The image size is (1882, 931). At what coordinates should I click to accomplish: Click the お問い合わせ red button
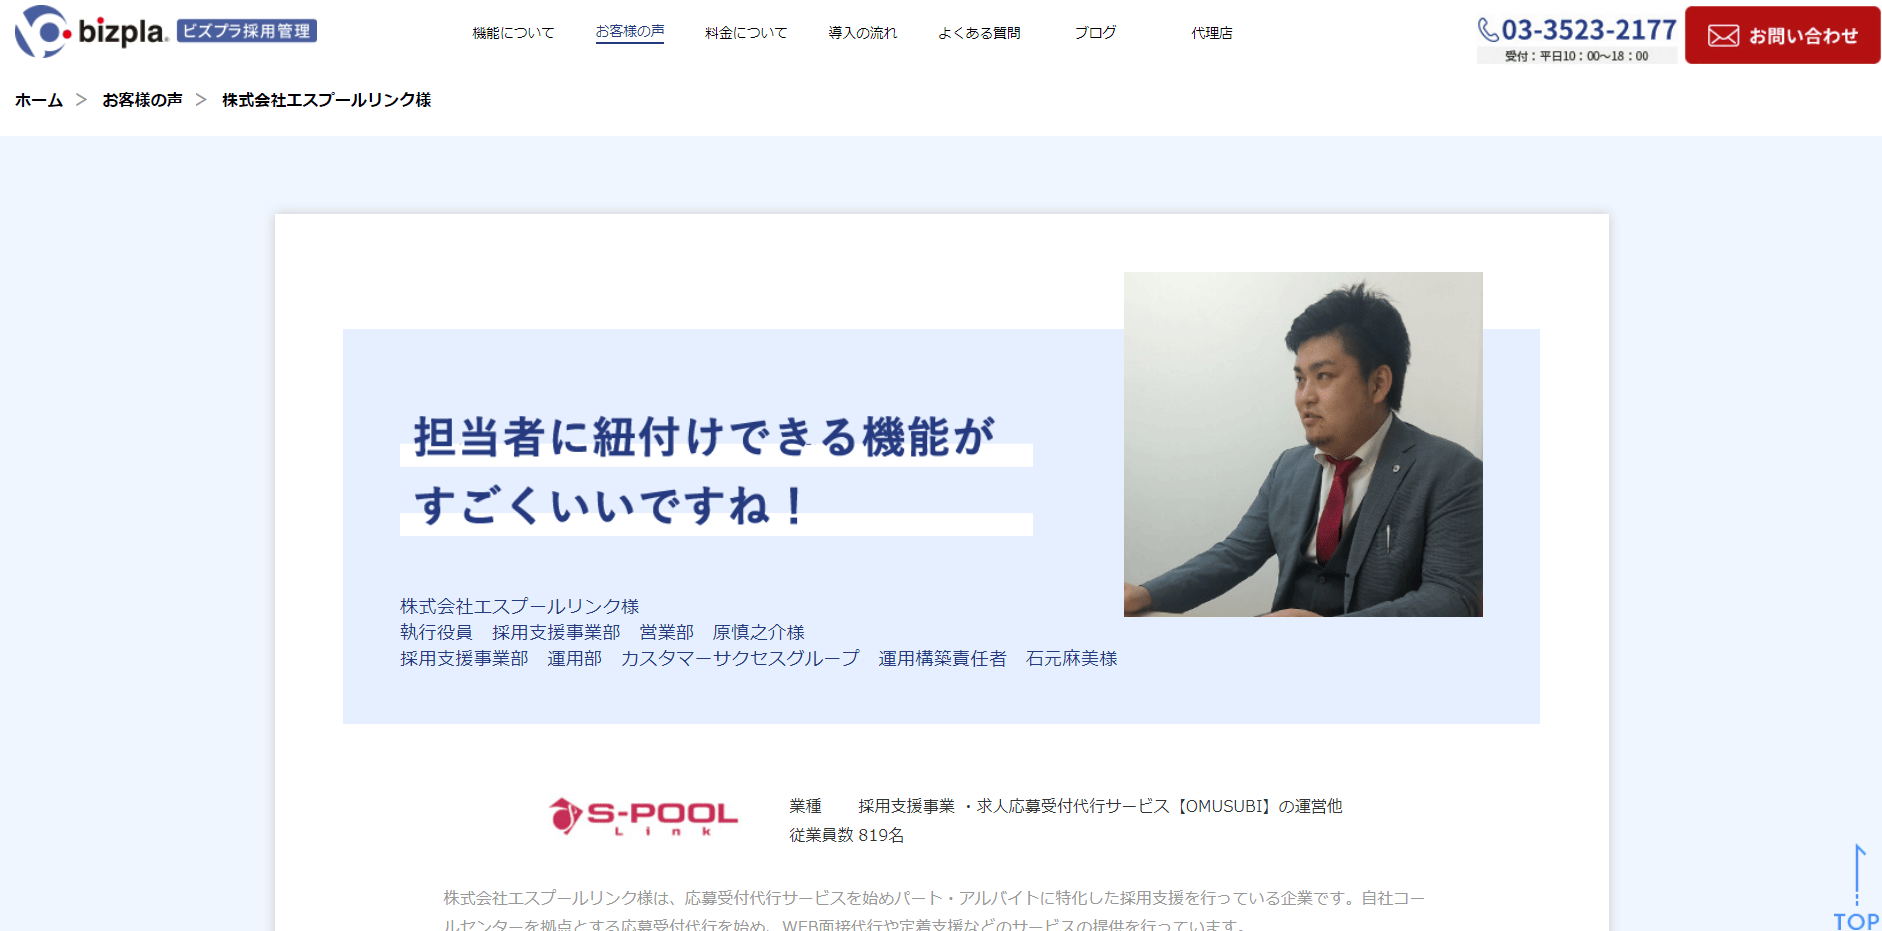1783,35
